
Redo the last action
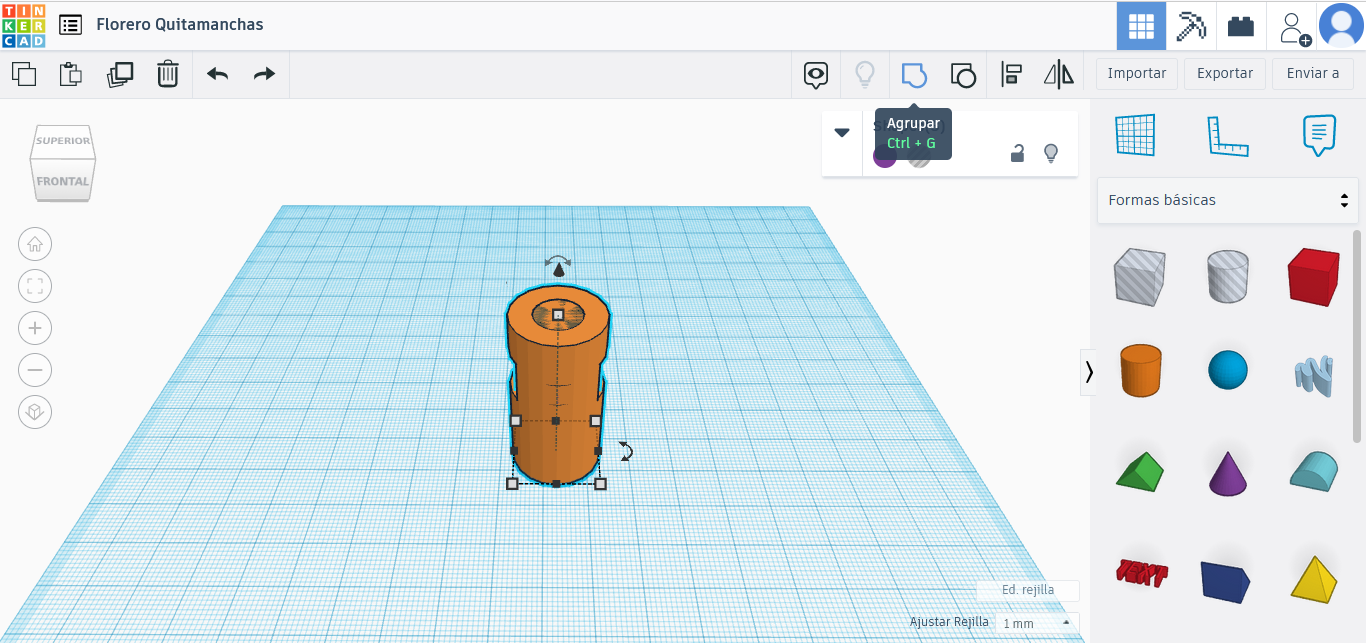coord(264,74)
